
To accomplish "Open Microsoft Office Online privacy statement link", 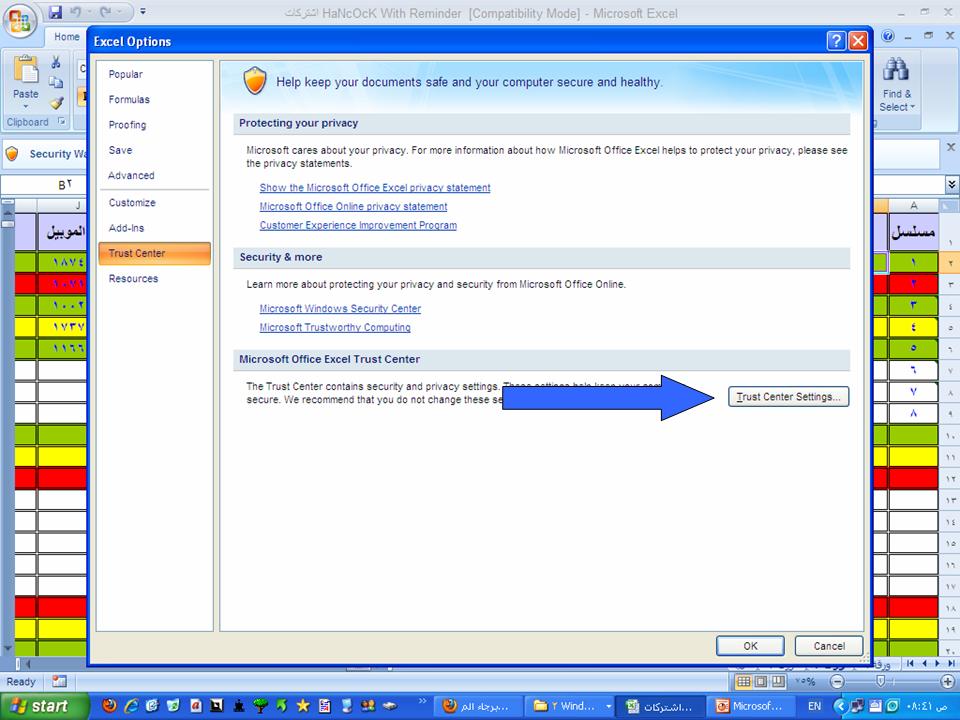I will pyautogui.click(x=353, y=206).
